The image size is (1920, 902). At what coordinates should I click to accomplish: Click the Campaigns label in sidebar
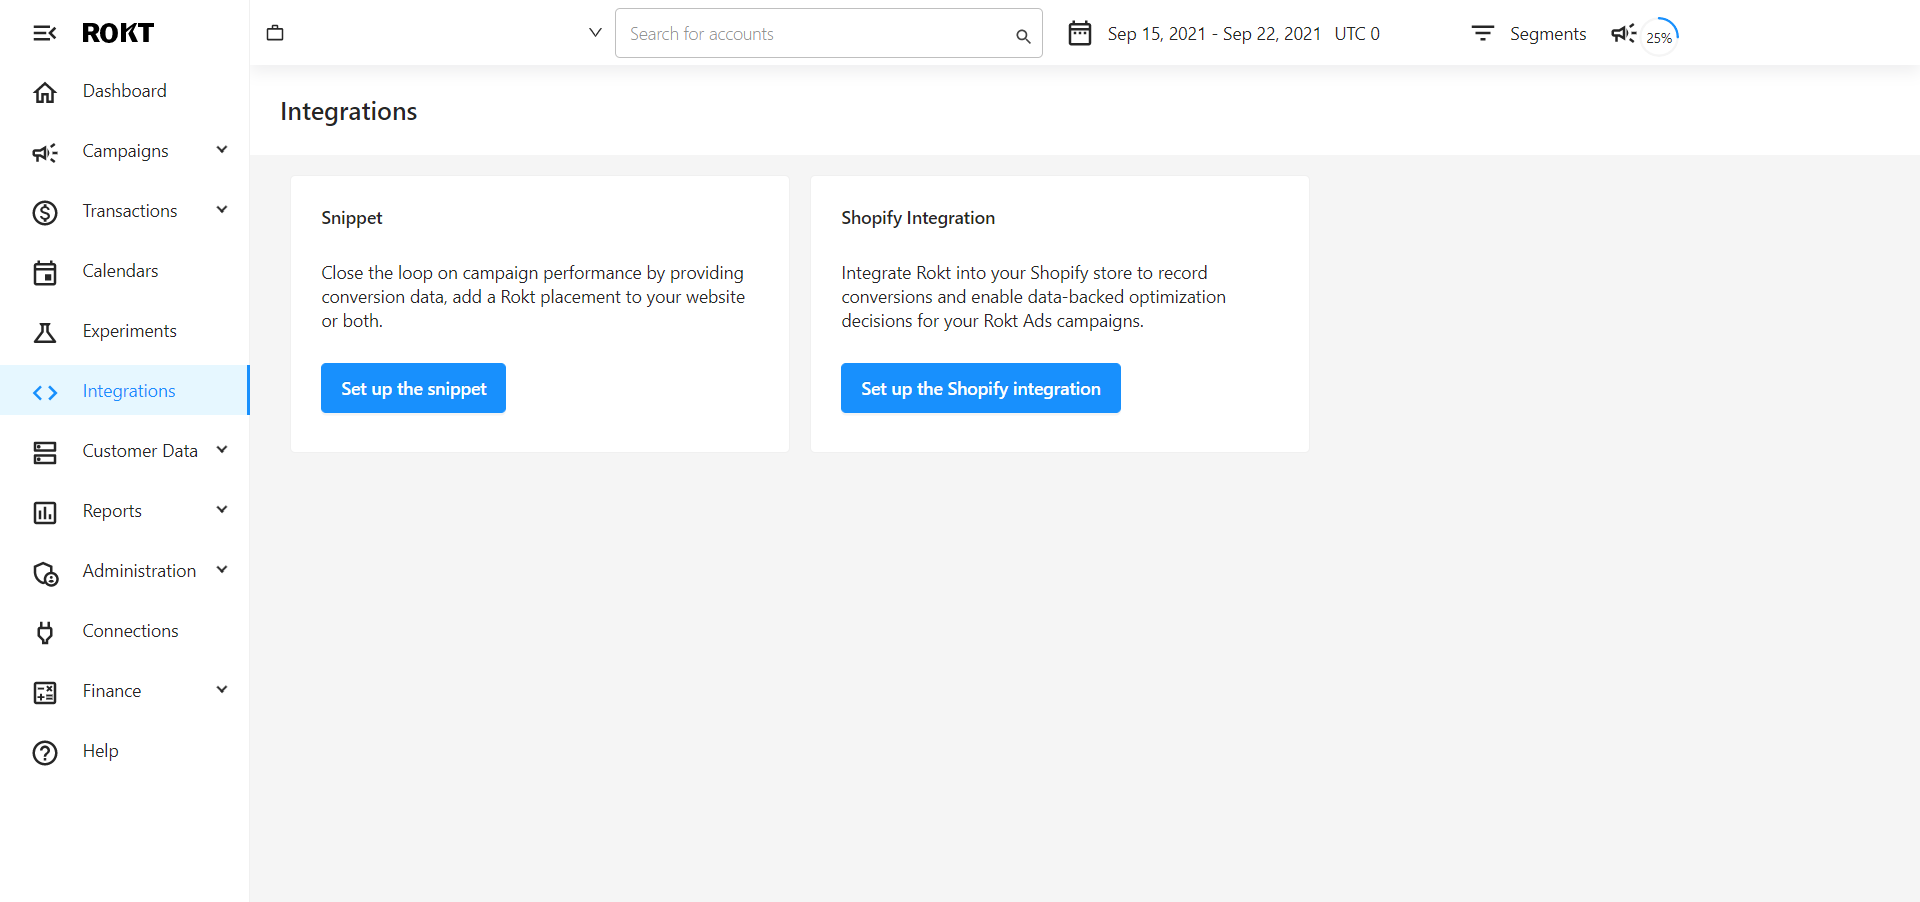coord(125,151)
